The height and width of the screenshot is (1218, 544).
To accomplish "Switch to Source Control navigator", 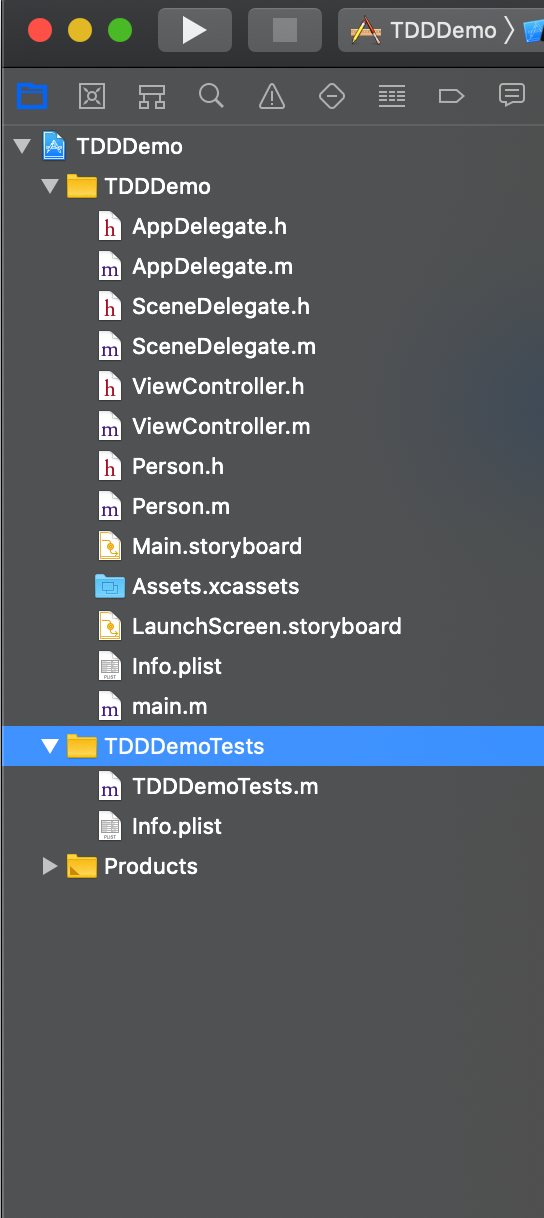I will 92,96.
